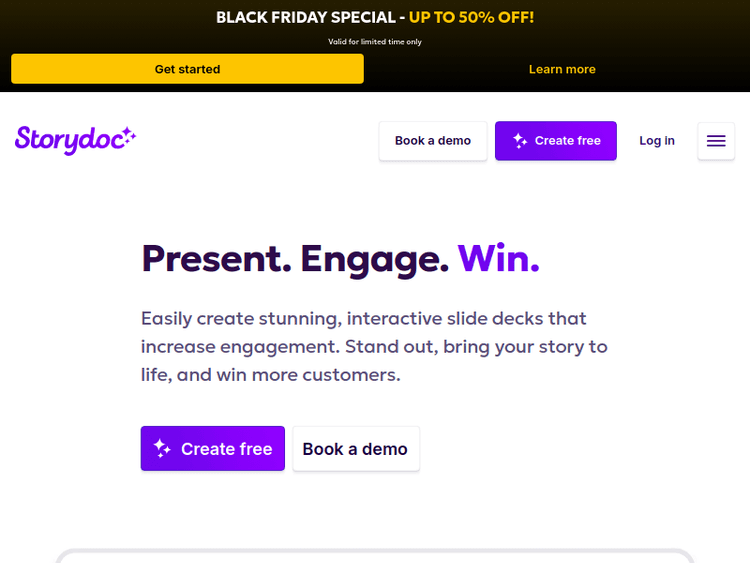This screenshot has width=750, height=563.
Task: Click the sparkle stars beside the Storydoc wordmark
Action: [x=127, y=135]
